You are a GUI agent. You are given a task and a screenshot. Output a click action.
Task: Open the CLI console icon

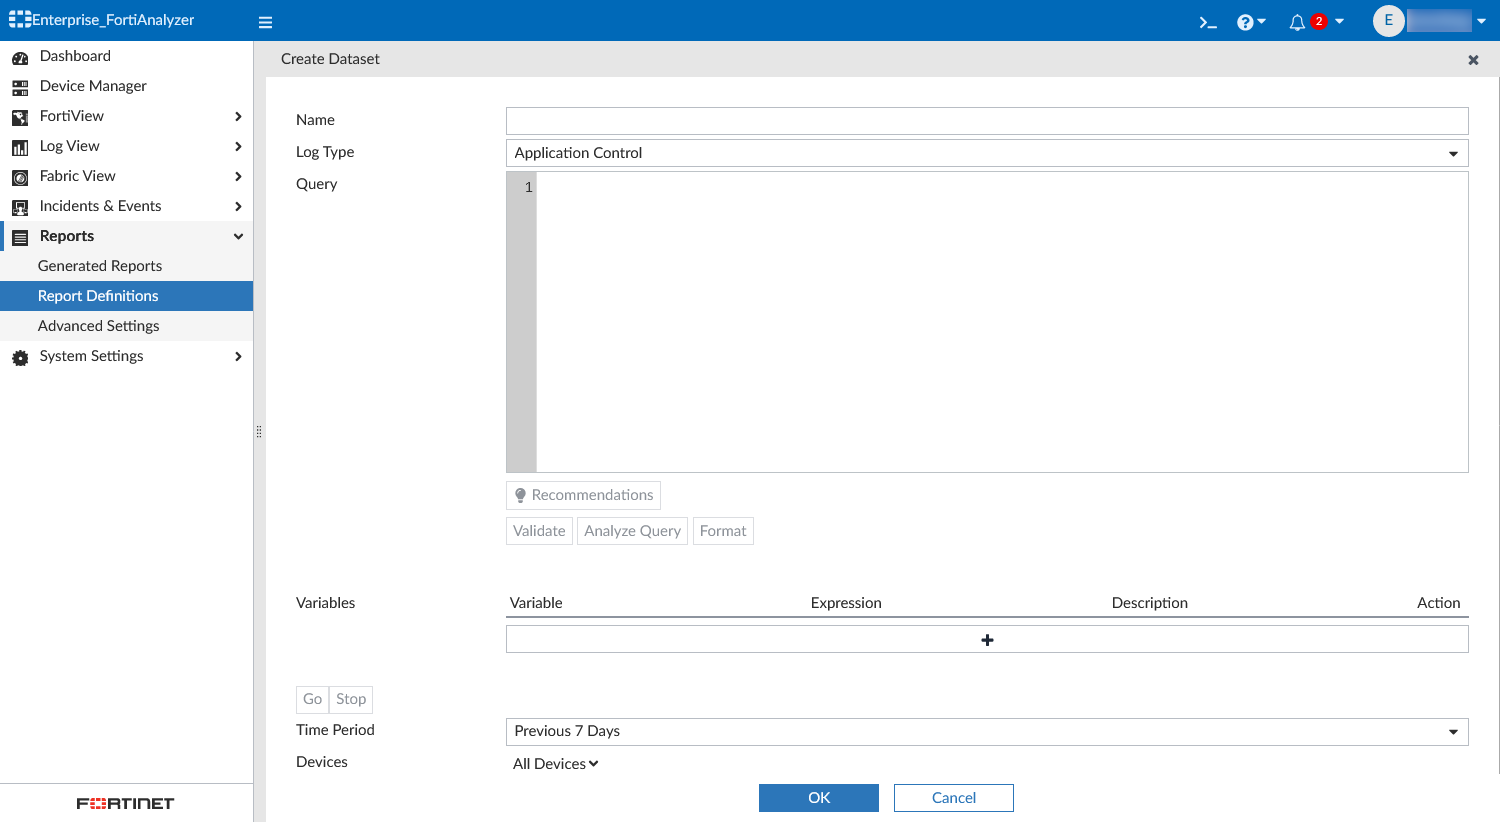click(x=1208, y=22)
